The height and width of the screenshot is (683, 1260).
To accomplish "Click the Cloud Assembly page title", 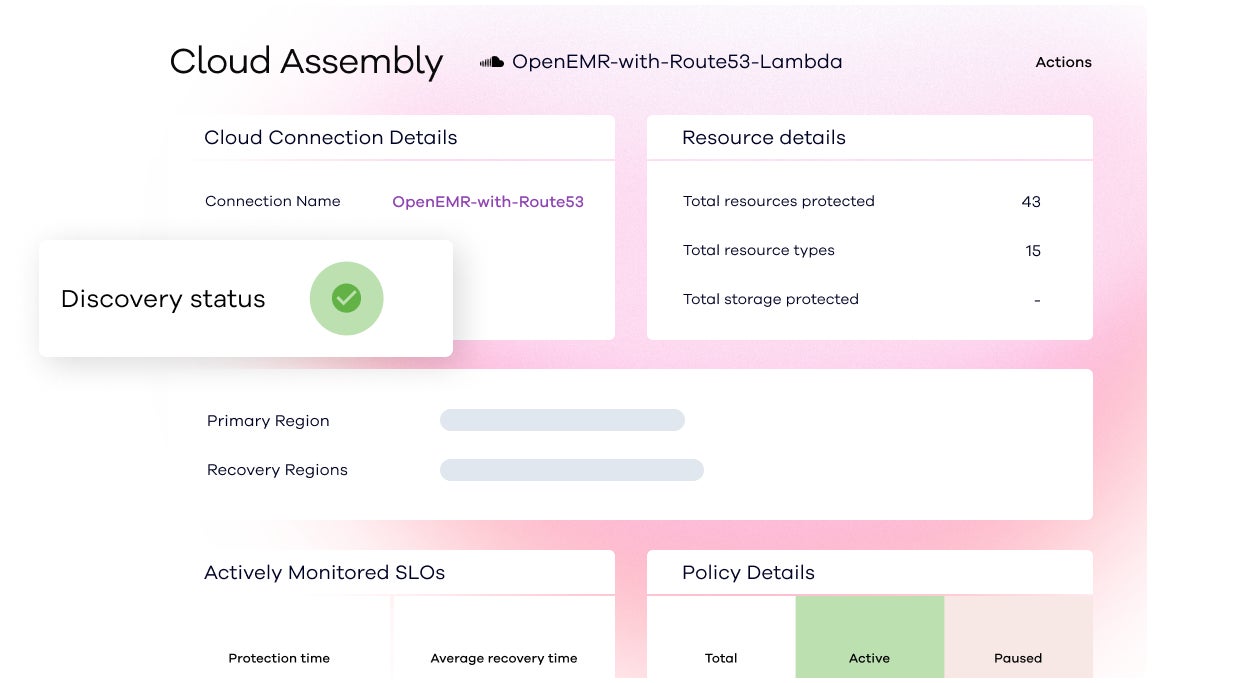I will tap(306, 62).
